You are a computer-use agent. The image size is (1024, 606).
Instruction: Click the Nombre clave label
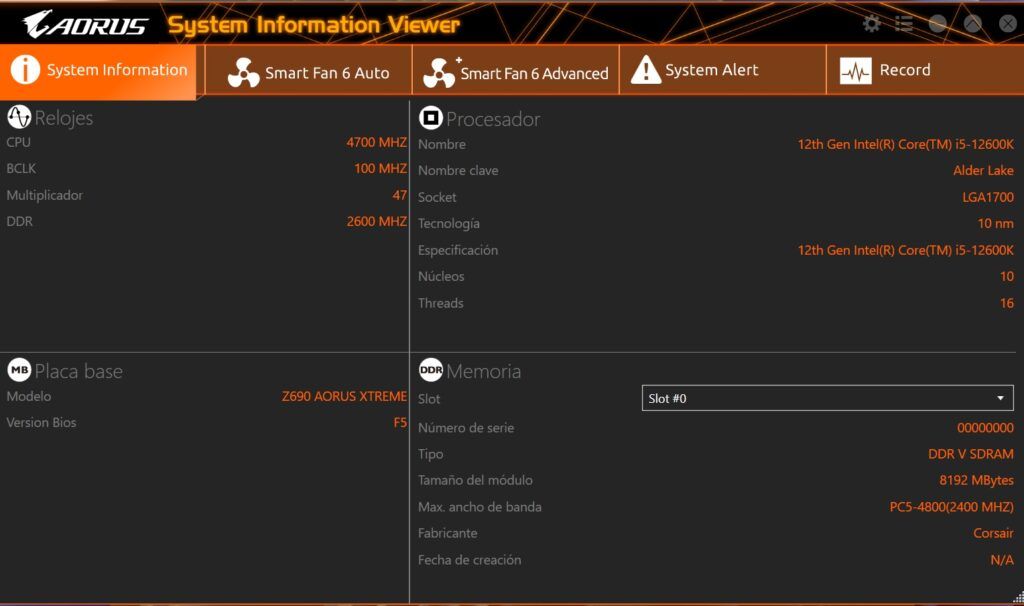click(x=458, y=170)
